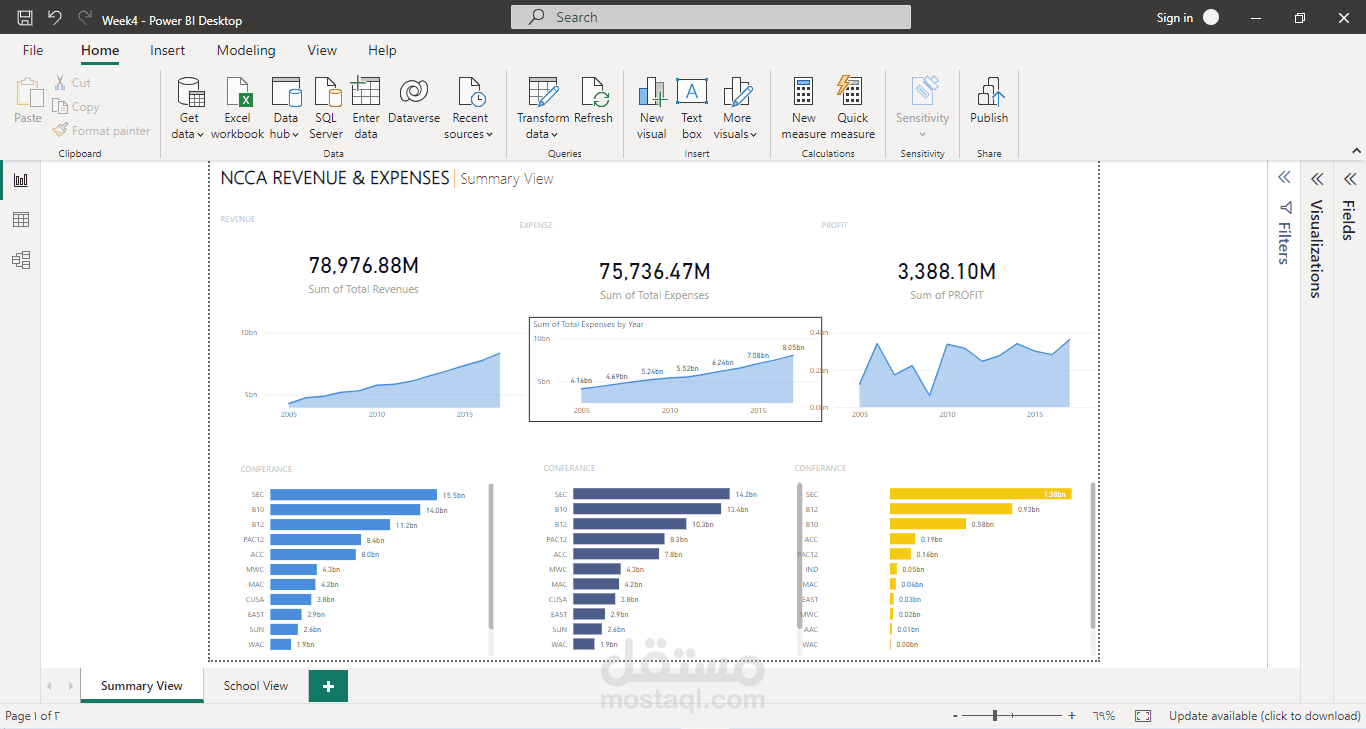
Task: Click the Filters pane label
Action: pyautogui.click(x=1284, y=242)
